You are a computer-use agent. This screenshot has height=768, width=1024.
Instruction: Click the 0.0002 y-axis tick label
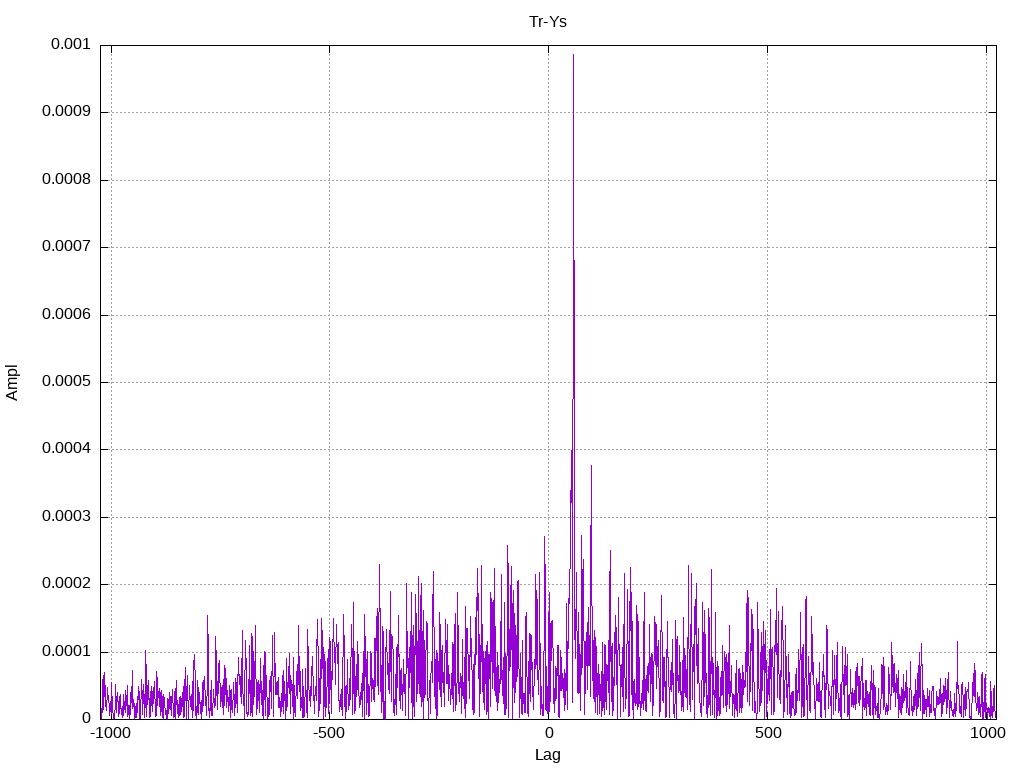pos(67,584)
